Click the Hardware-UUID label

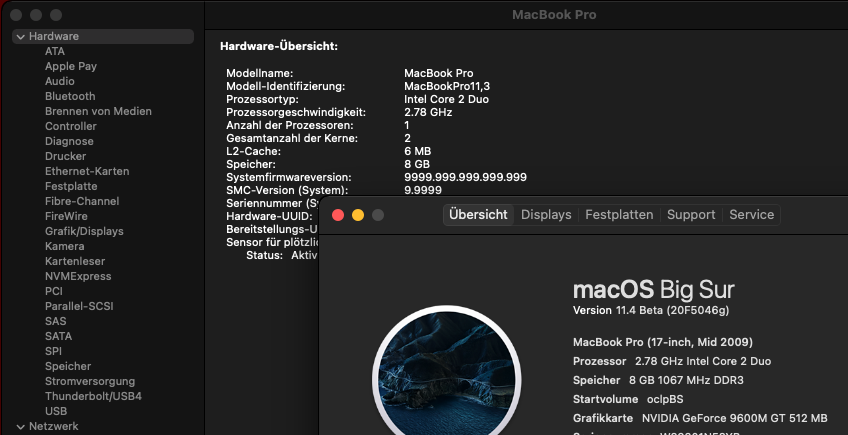tap(269, 216)
